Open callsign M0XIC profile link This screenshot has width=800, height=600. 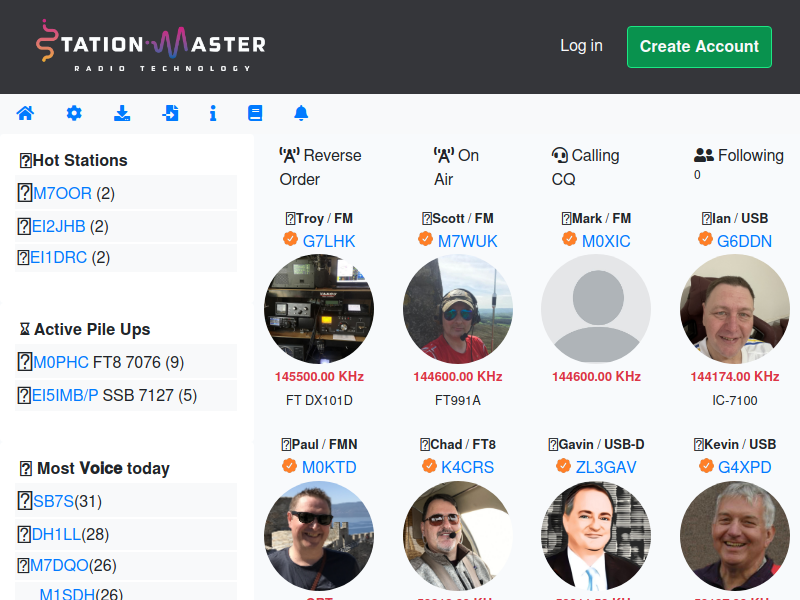606,241
